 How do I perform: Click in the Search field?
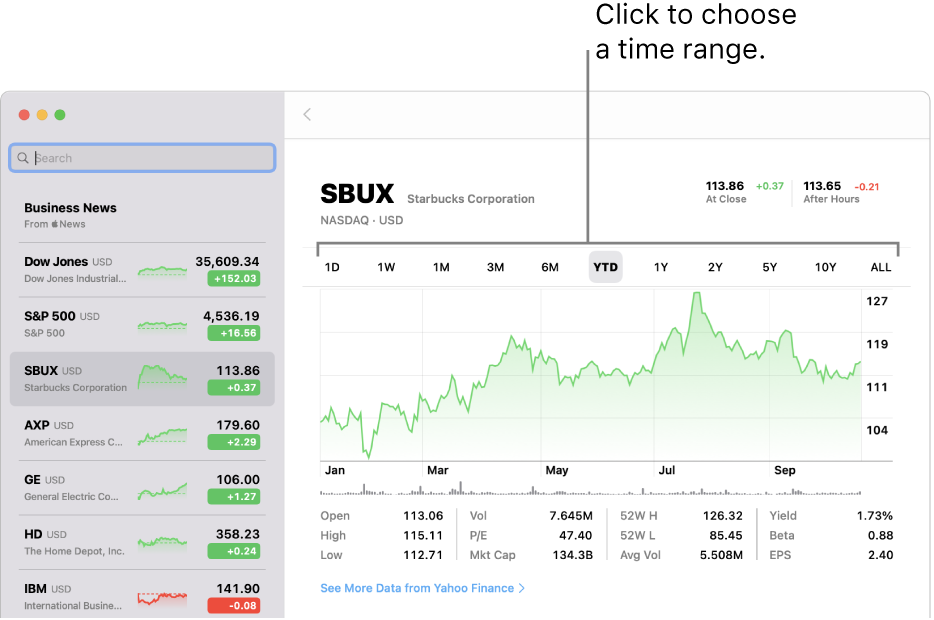click(x=150, y=158)
